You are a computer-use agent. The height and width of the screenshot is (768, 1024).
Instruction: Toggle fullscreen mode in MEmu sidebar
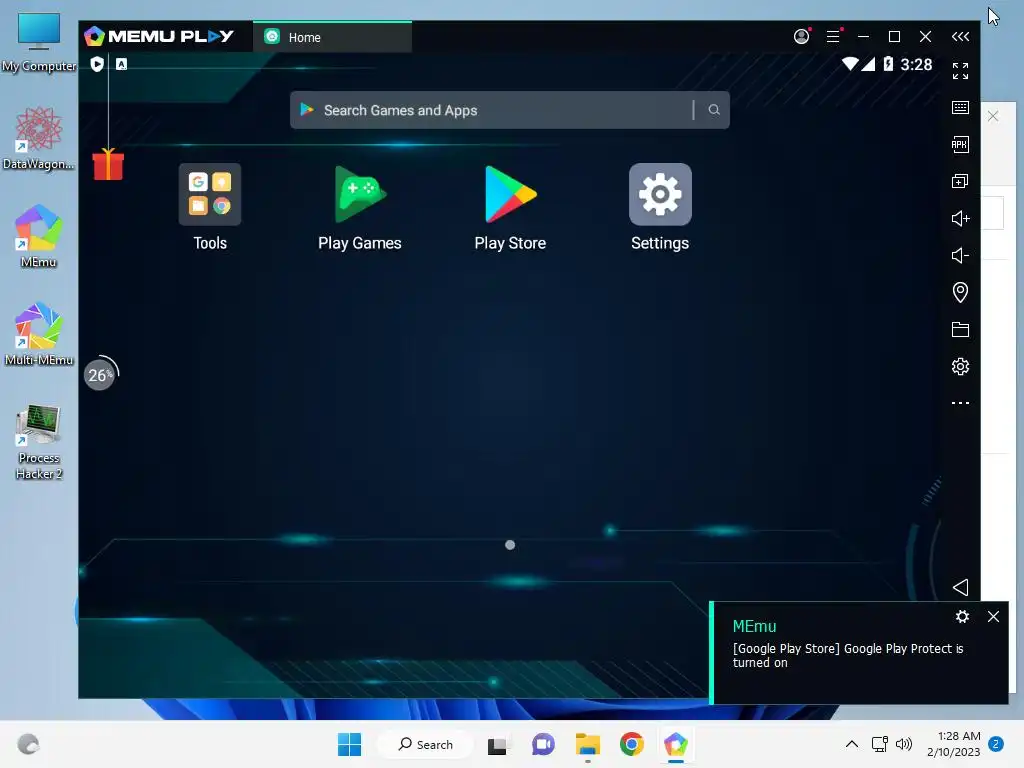coord(960,71)
